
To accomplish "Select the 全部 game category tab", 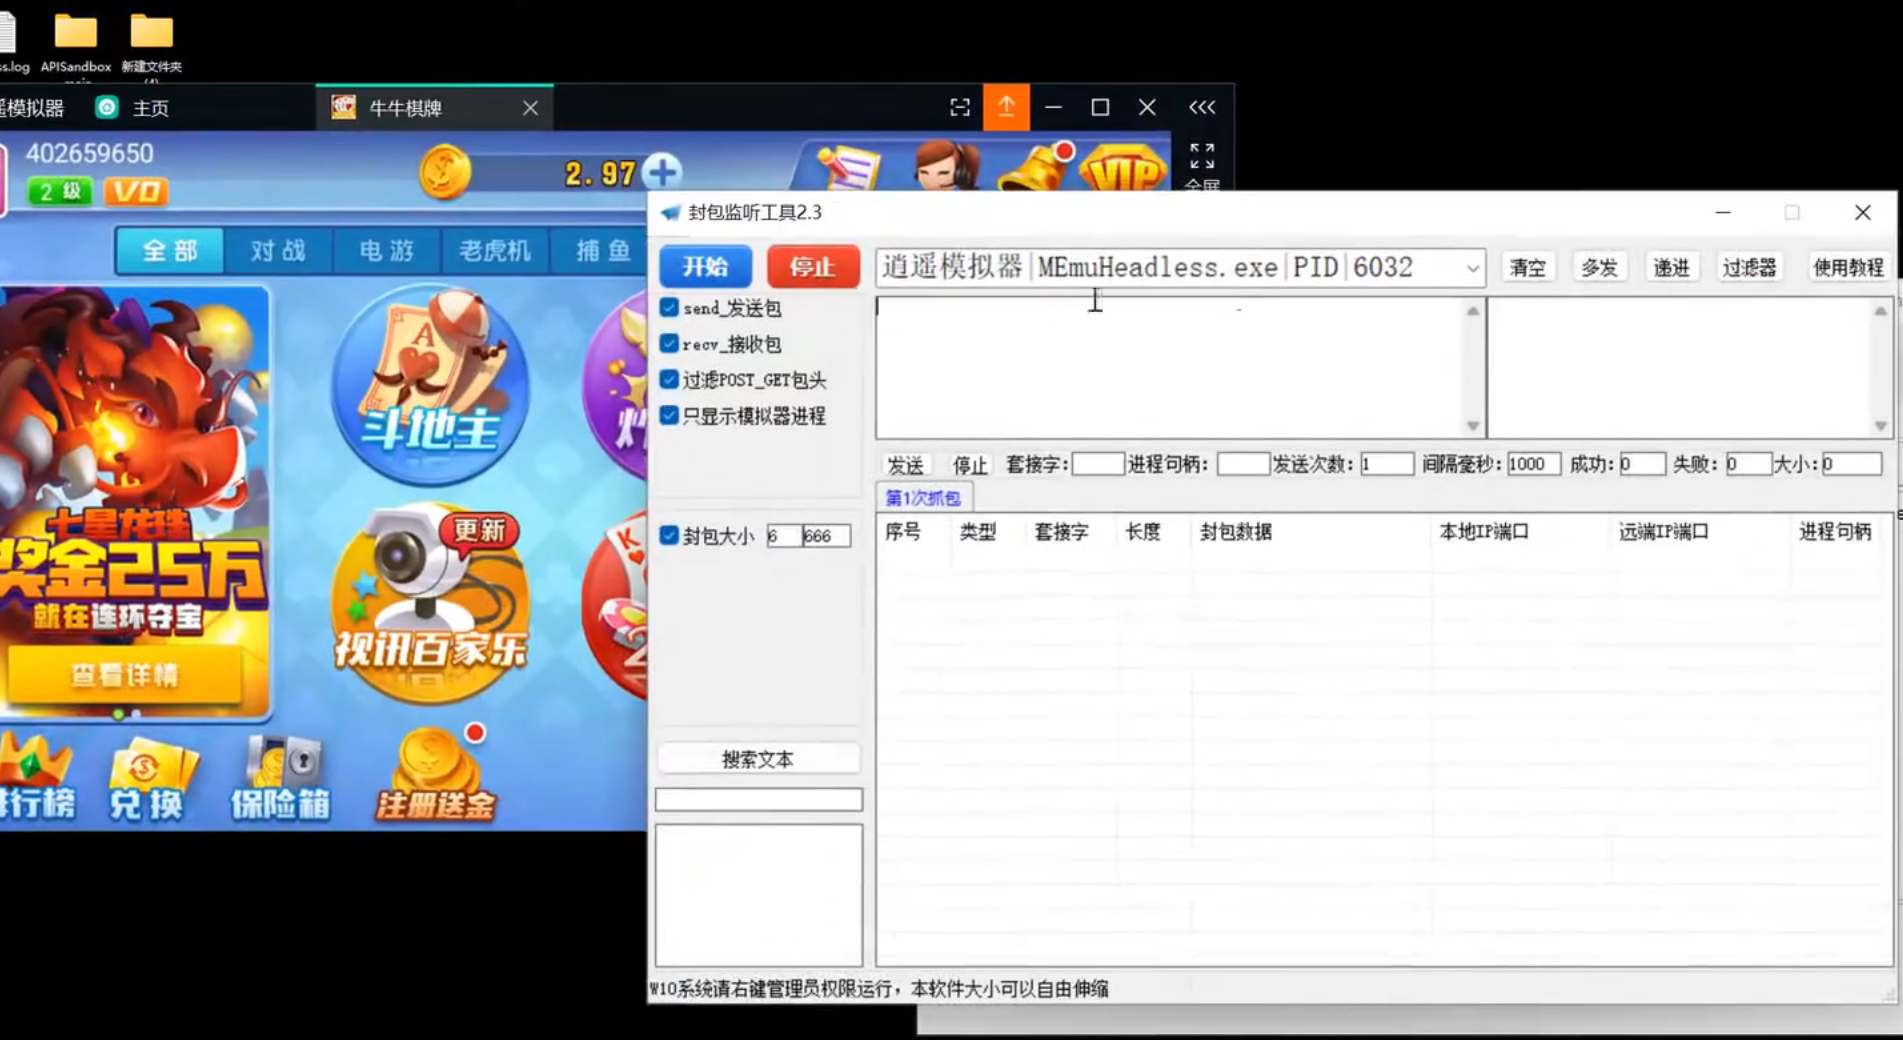I will [x=170, y=250].
